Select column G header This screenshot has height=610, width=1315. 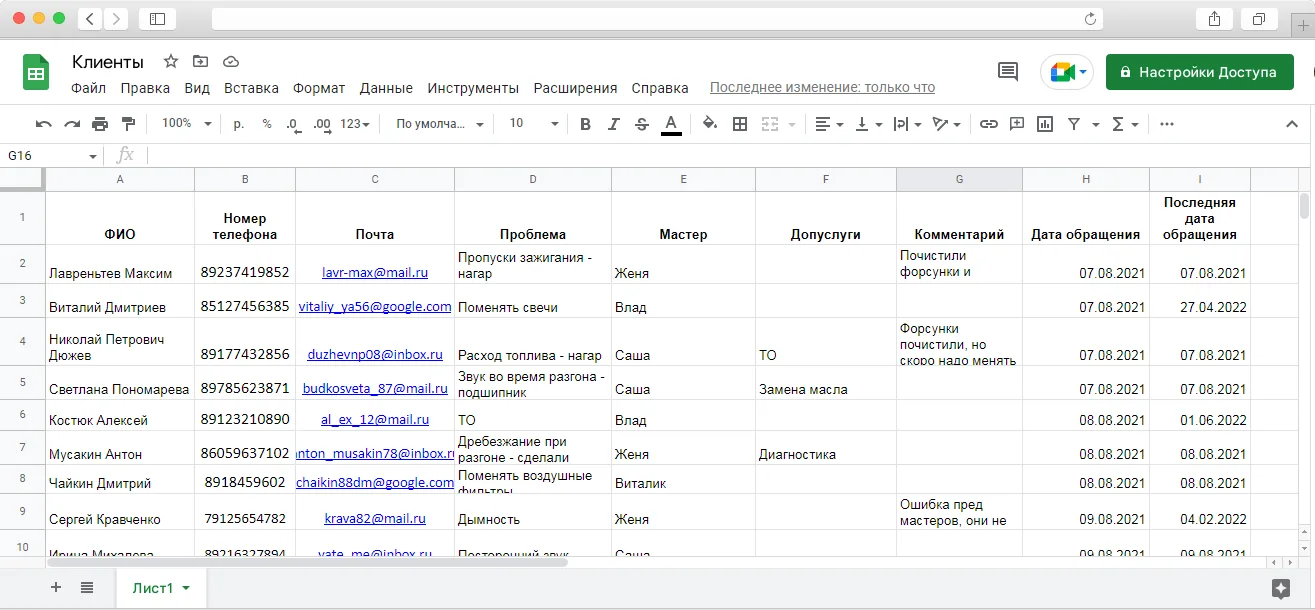point(959,179)
